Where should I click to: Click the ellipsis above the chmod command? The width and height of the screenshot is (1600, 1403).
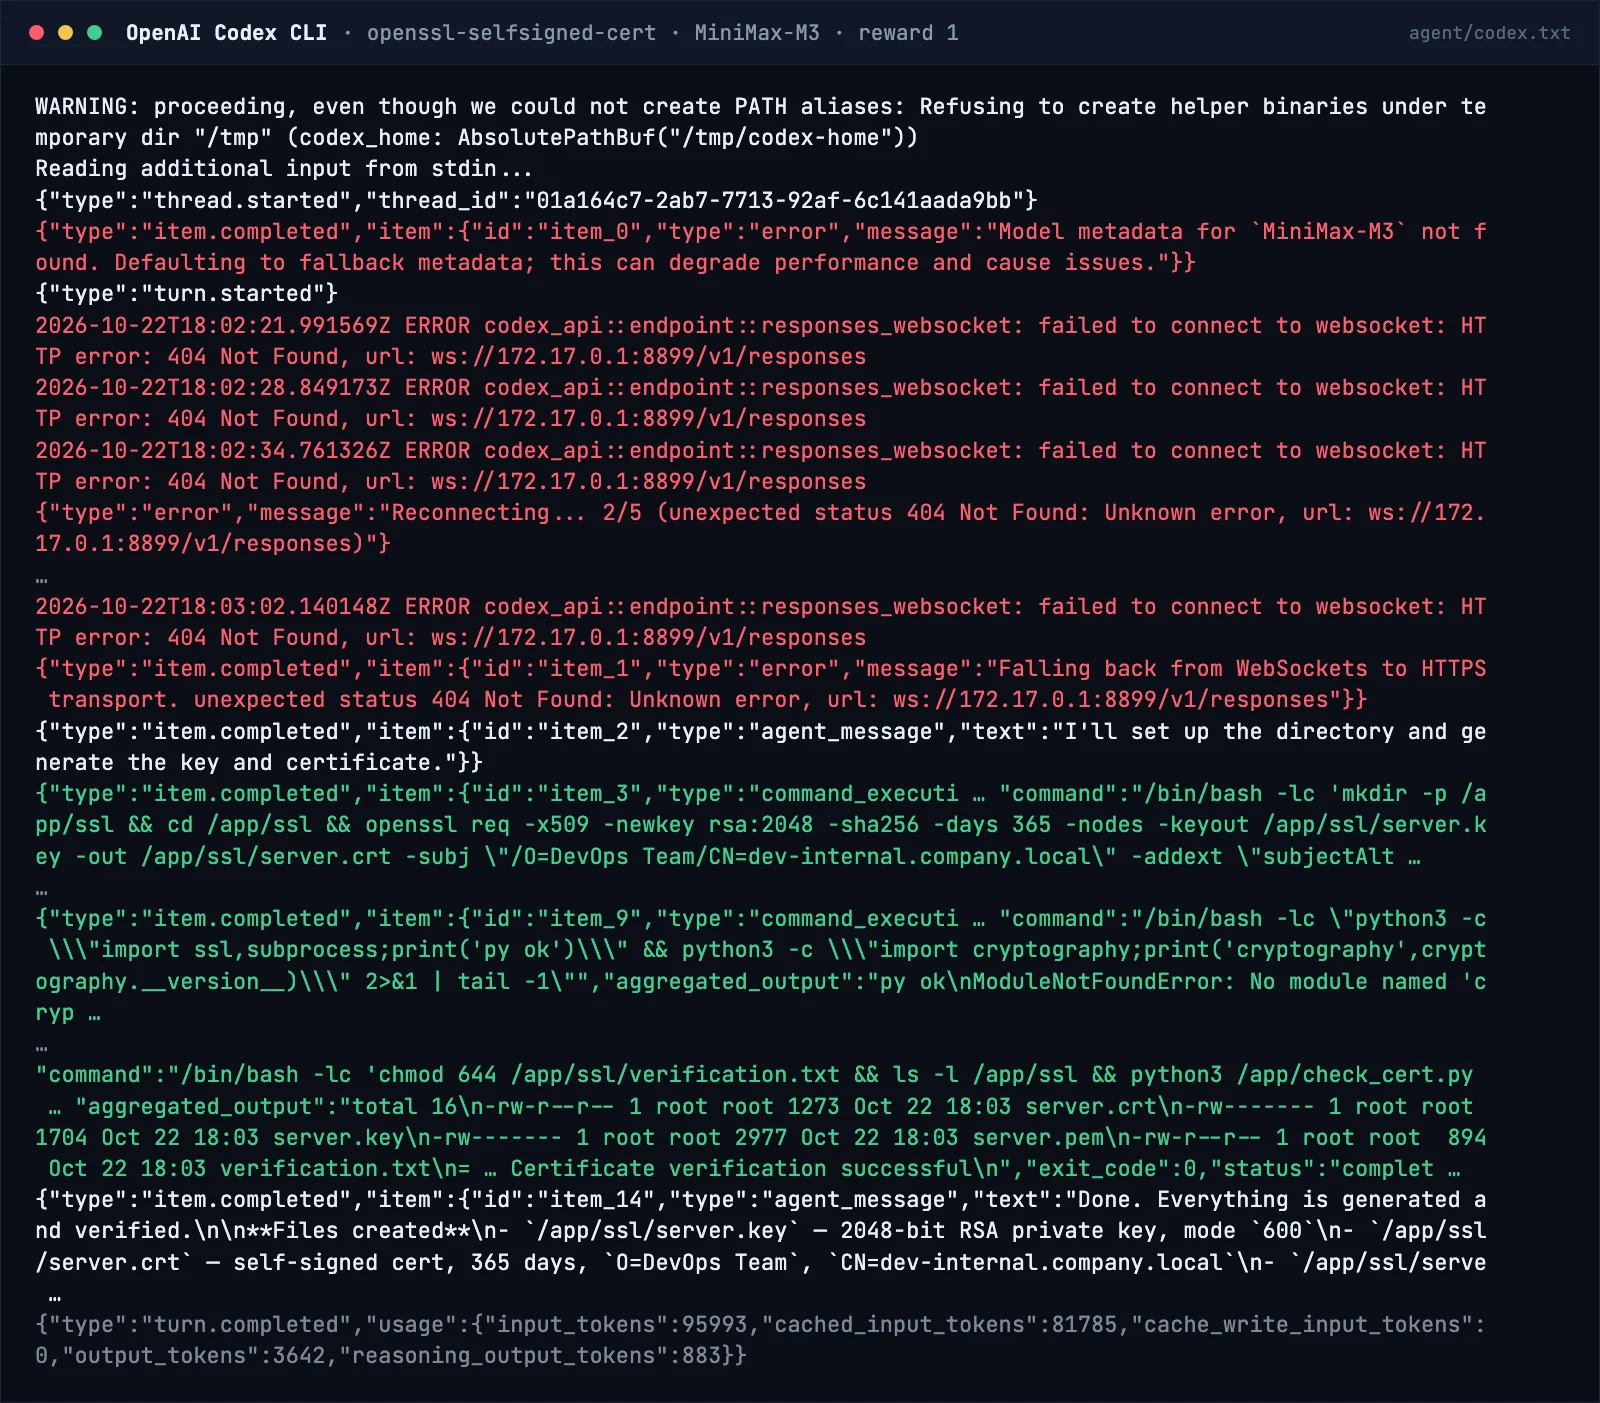coord(42,1047)
